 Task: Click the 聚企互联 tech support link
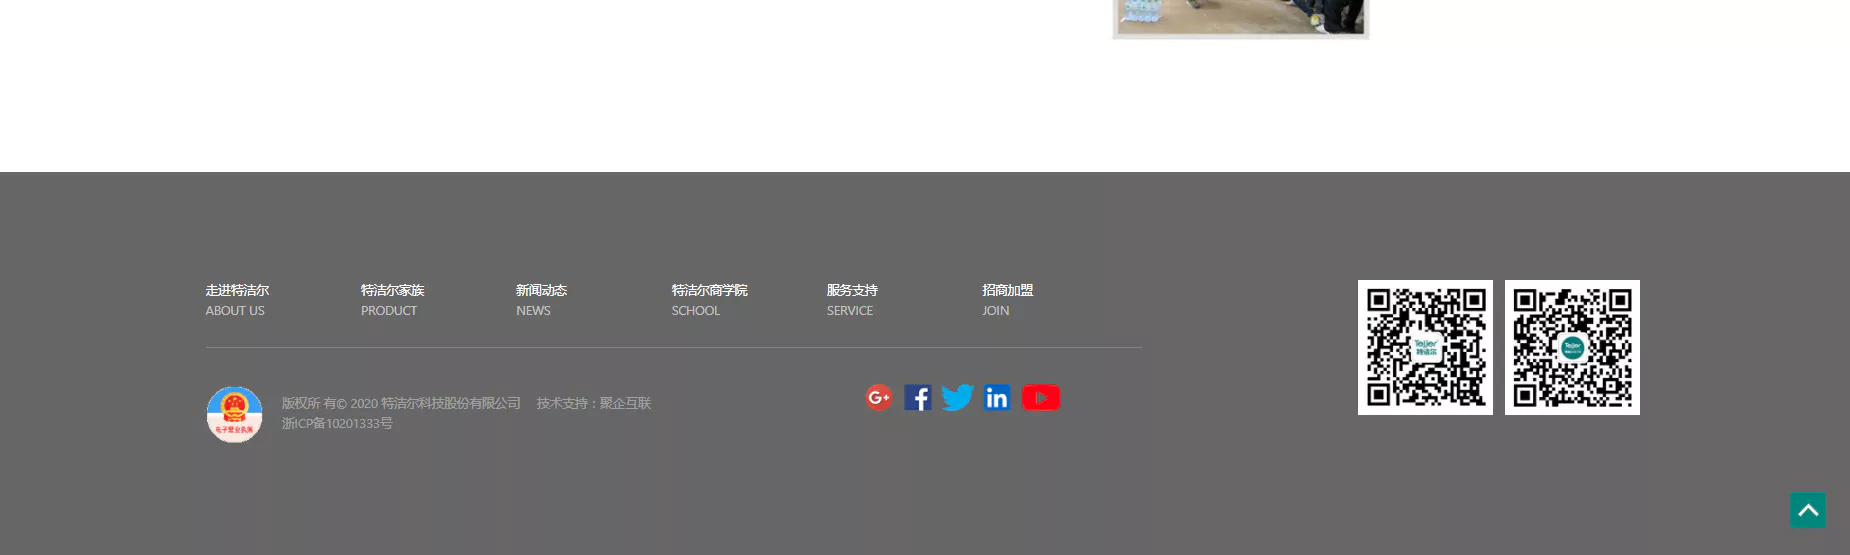coord(625,403)
